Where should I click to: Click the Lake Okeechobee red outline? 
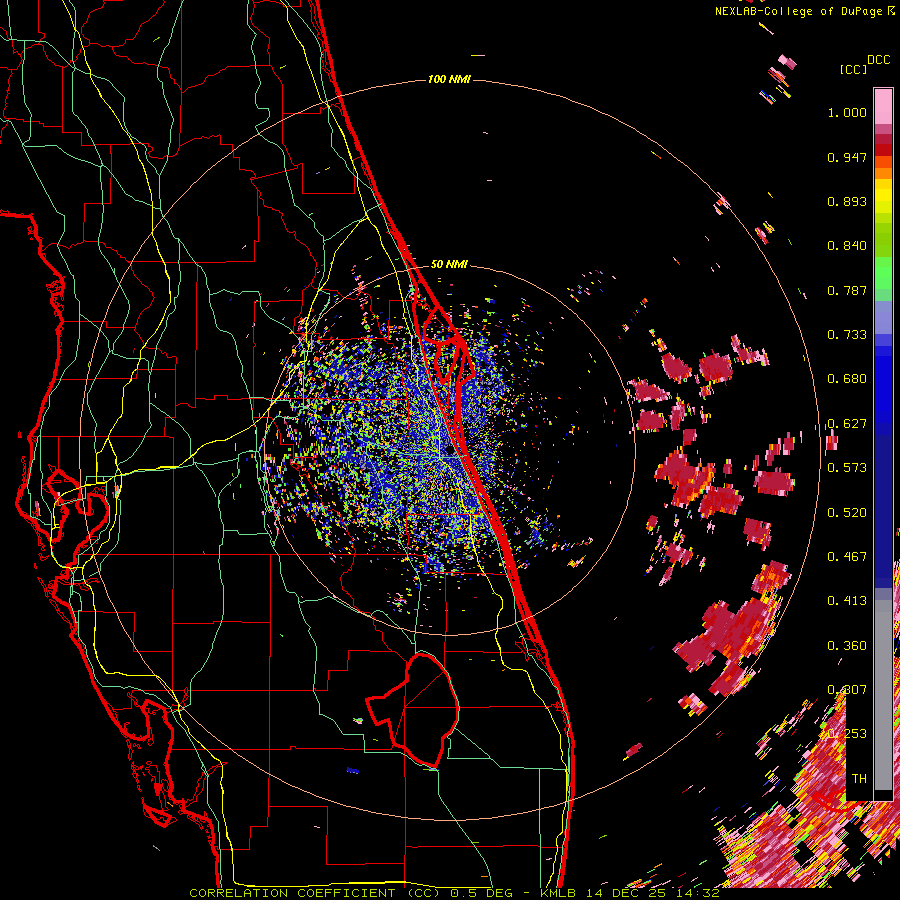413,710
